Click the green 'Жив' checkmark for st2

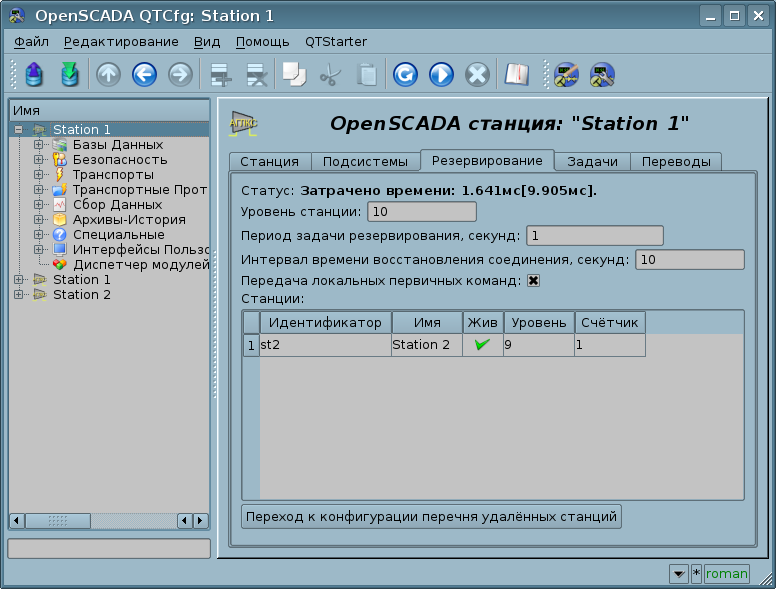click(483, 345)
